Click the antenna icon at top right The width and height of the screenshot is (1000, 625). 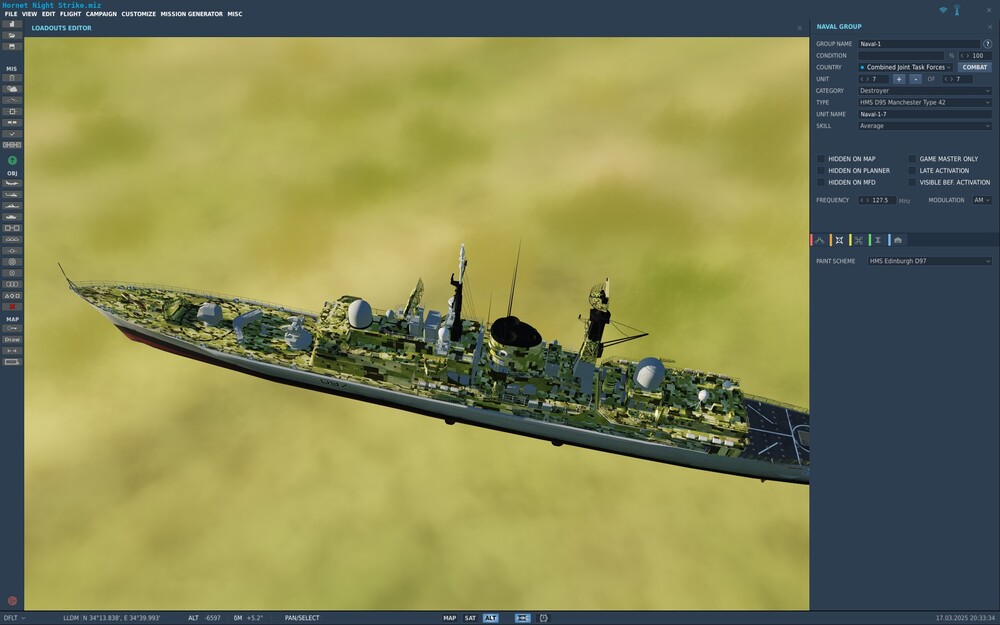point(957,10)
